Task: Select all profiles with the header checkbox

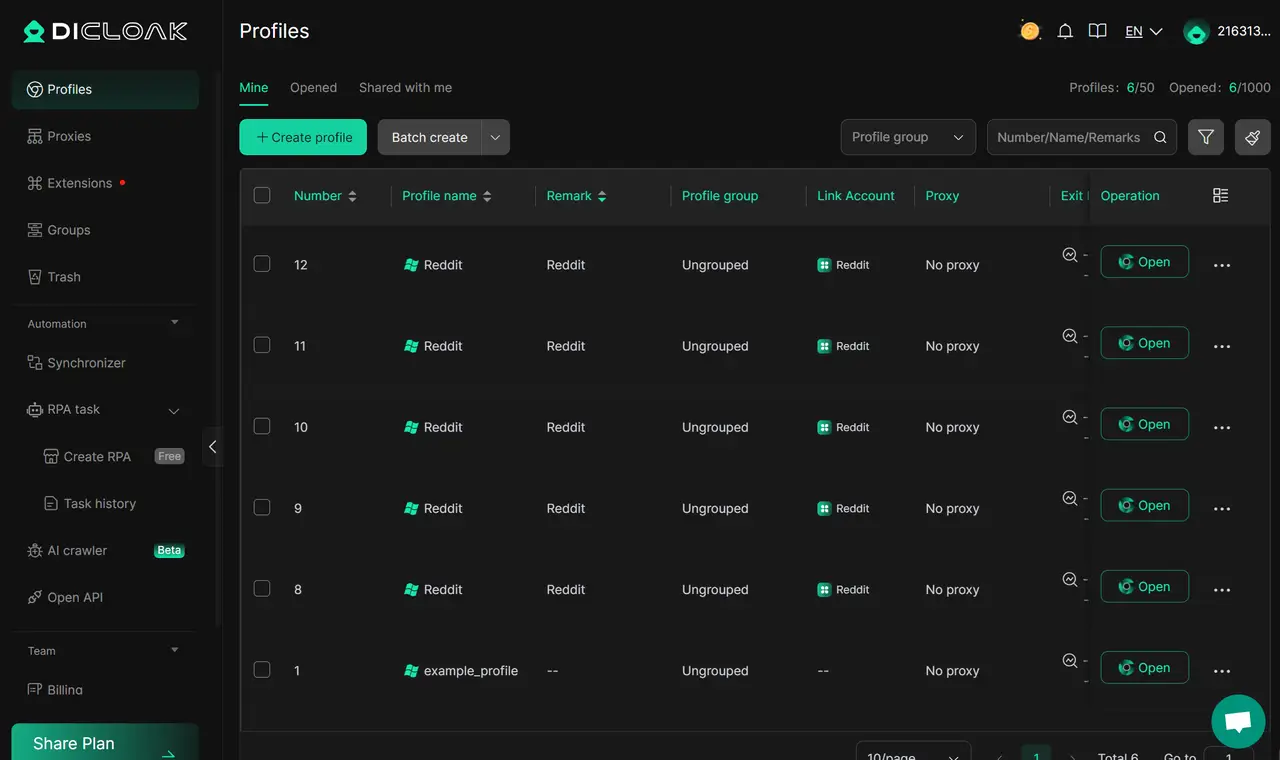Action: pos(262,196)
